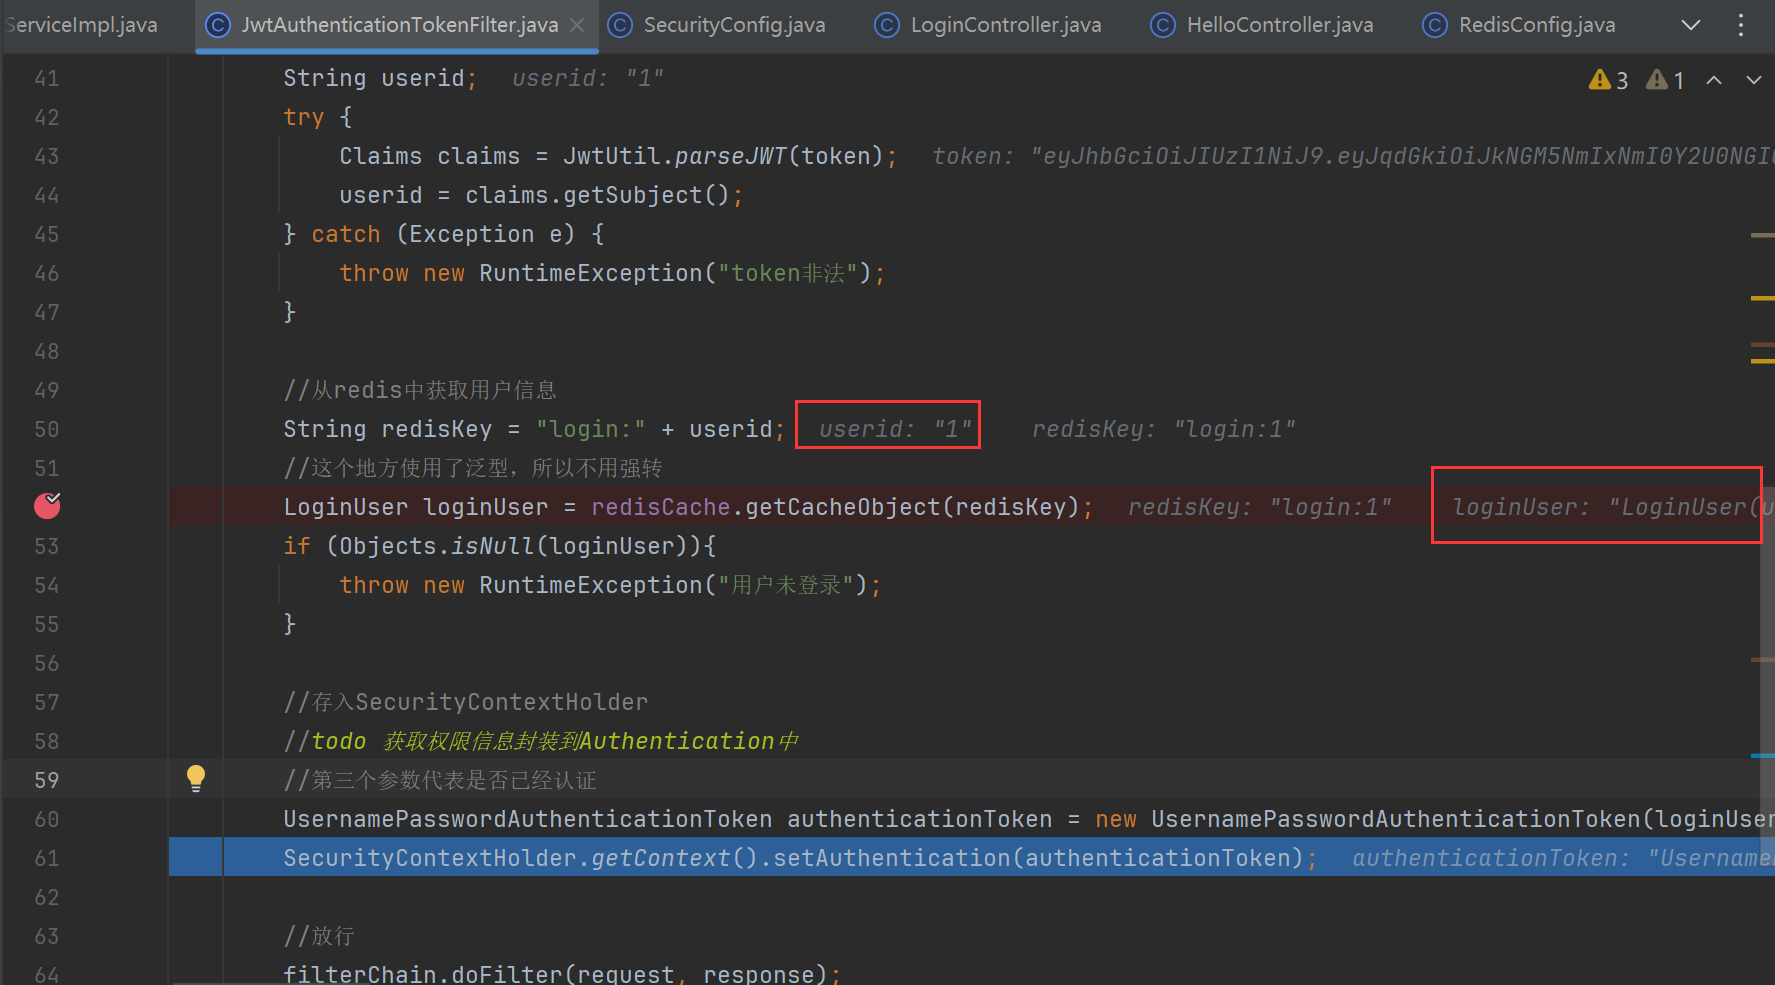This screenshot has height=985, width=1775.
Task: Go to next highlighted error
Action: 1754,80
